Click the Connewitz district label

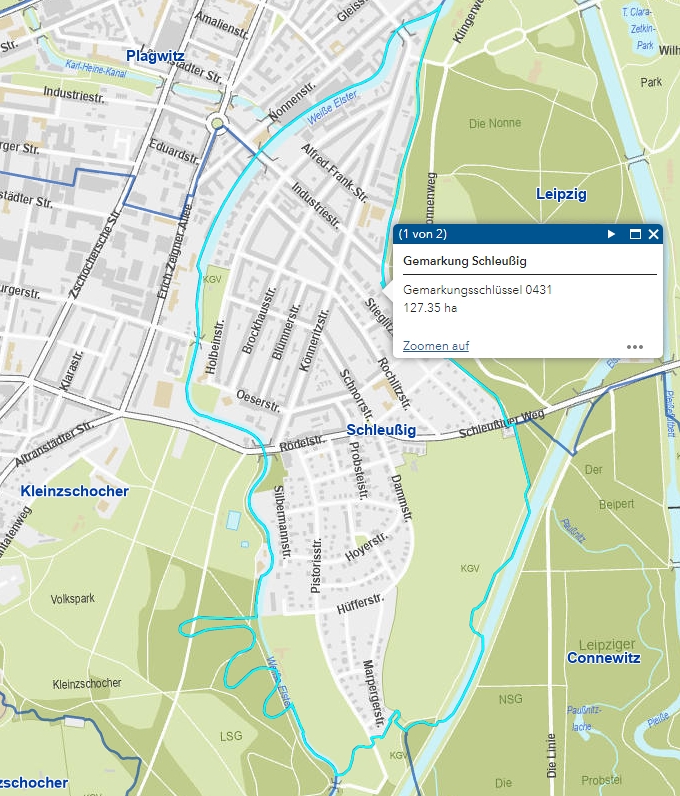pos(603,658)
